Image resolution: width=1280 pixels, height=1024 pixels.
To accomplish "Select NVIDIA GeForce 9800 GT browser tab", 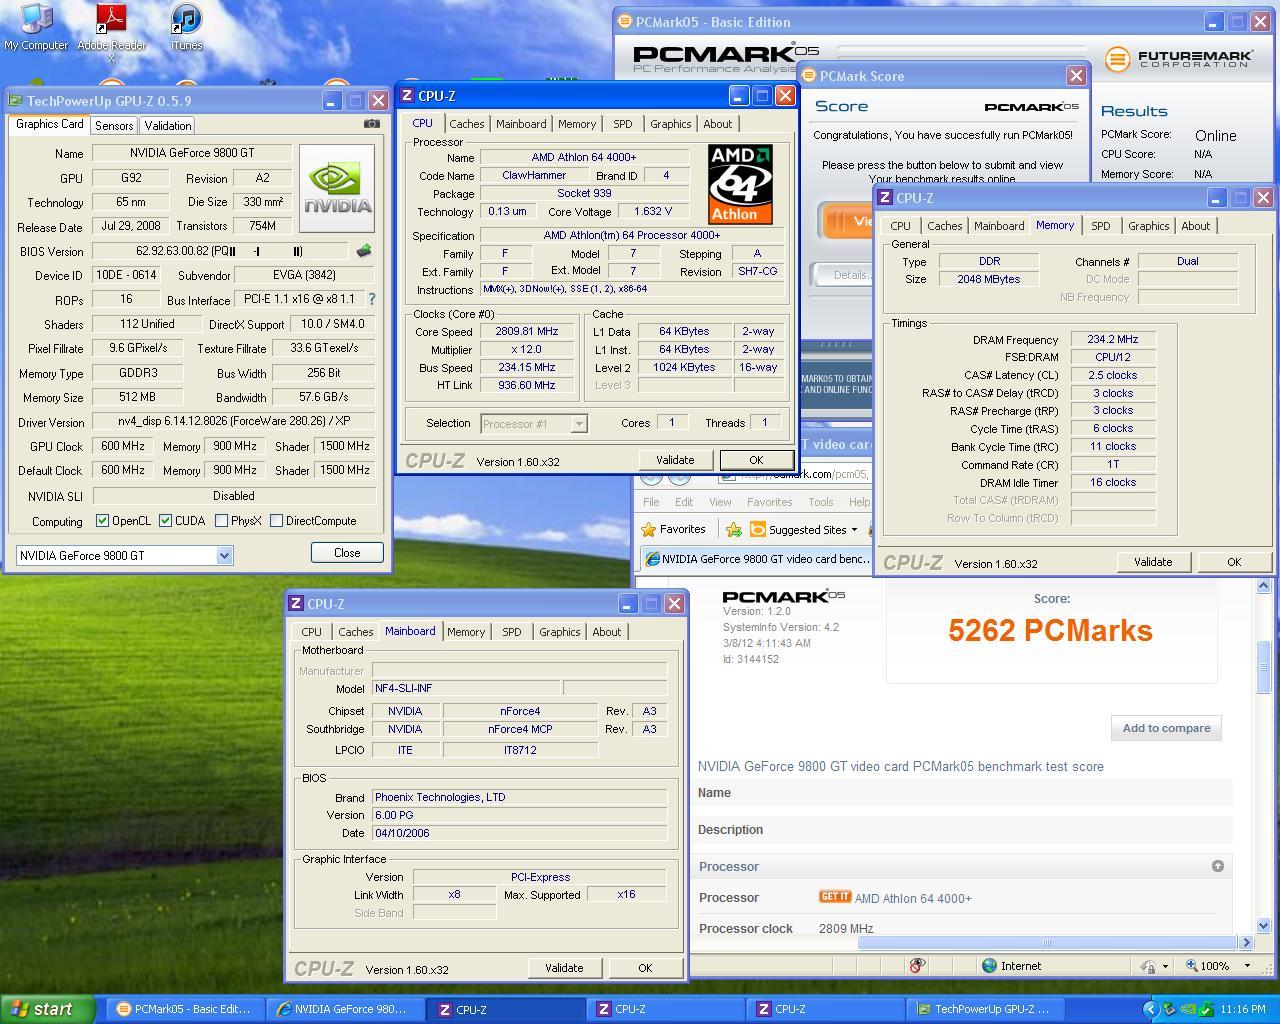I will click(x=756, y=559).
